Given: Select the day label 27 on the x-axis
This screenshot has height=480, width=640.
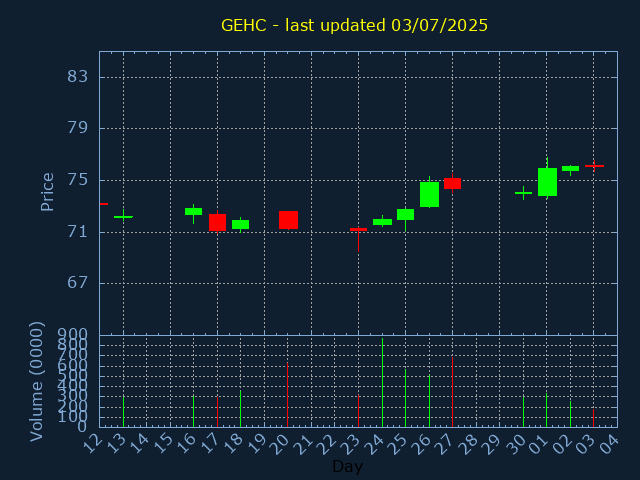Looking at the screenshot, I should 446,444.
